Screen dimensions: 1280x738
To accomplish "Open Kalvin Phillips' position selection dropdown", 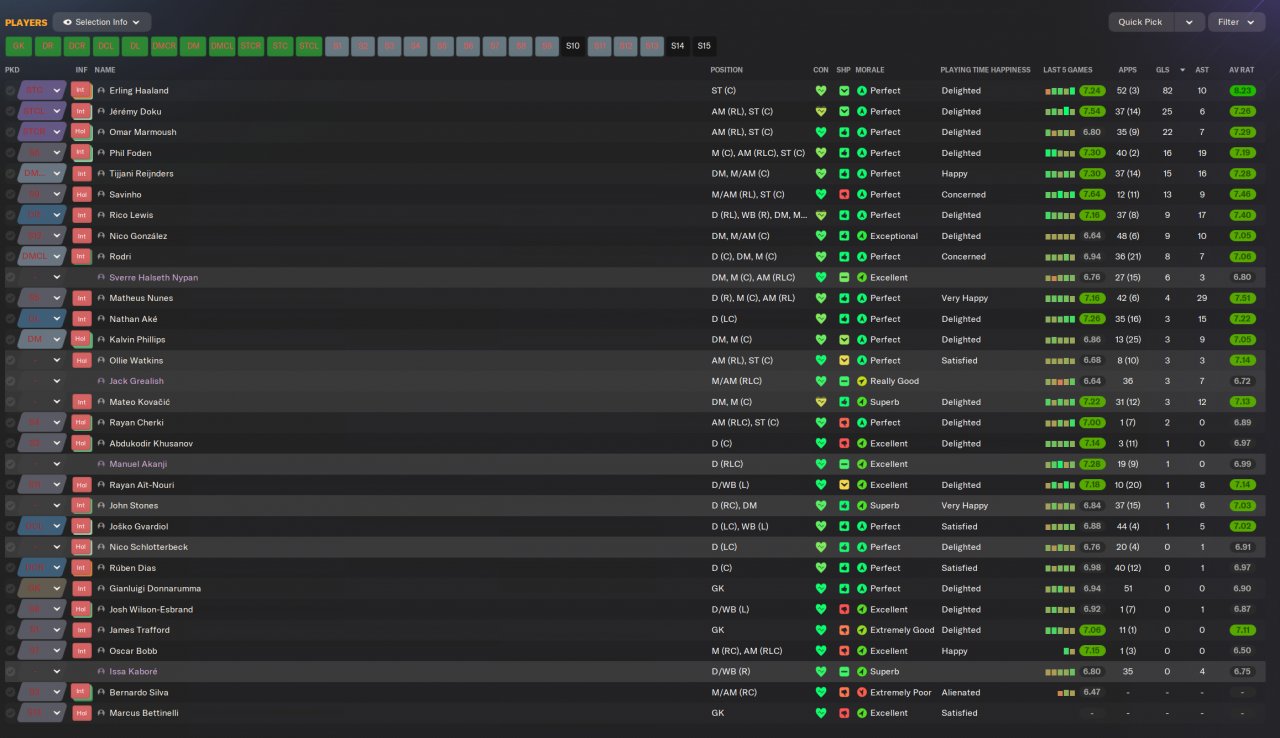I will click(x=57, y=340).
